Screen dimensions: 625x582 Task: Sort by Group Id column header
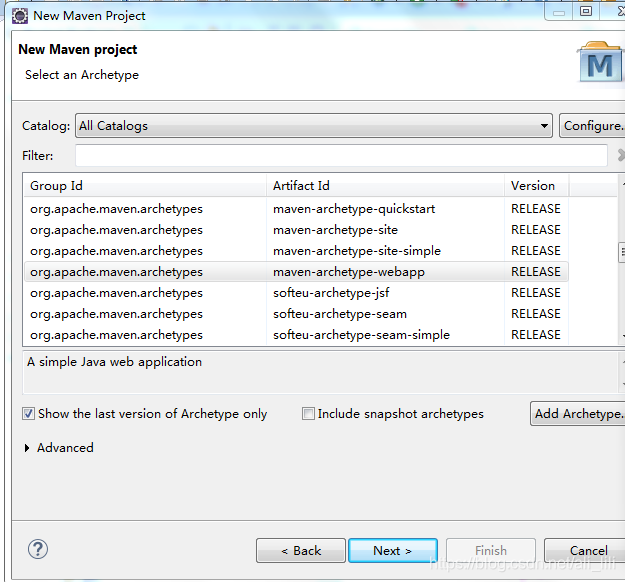[x=145, y=186]
